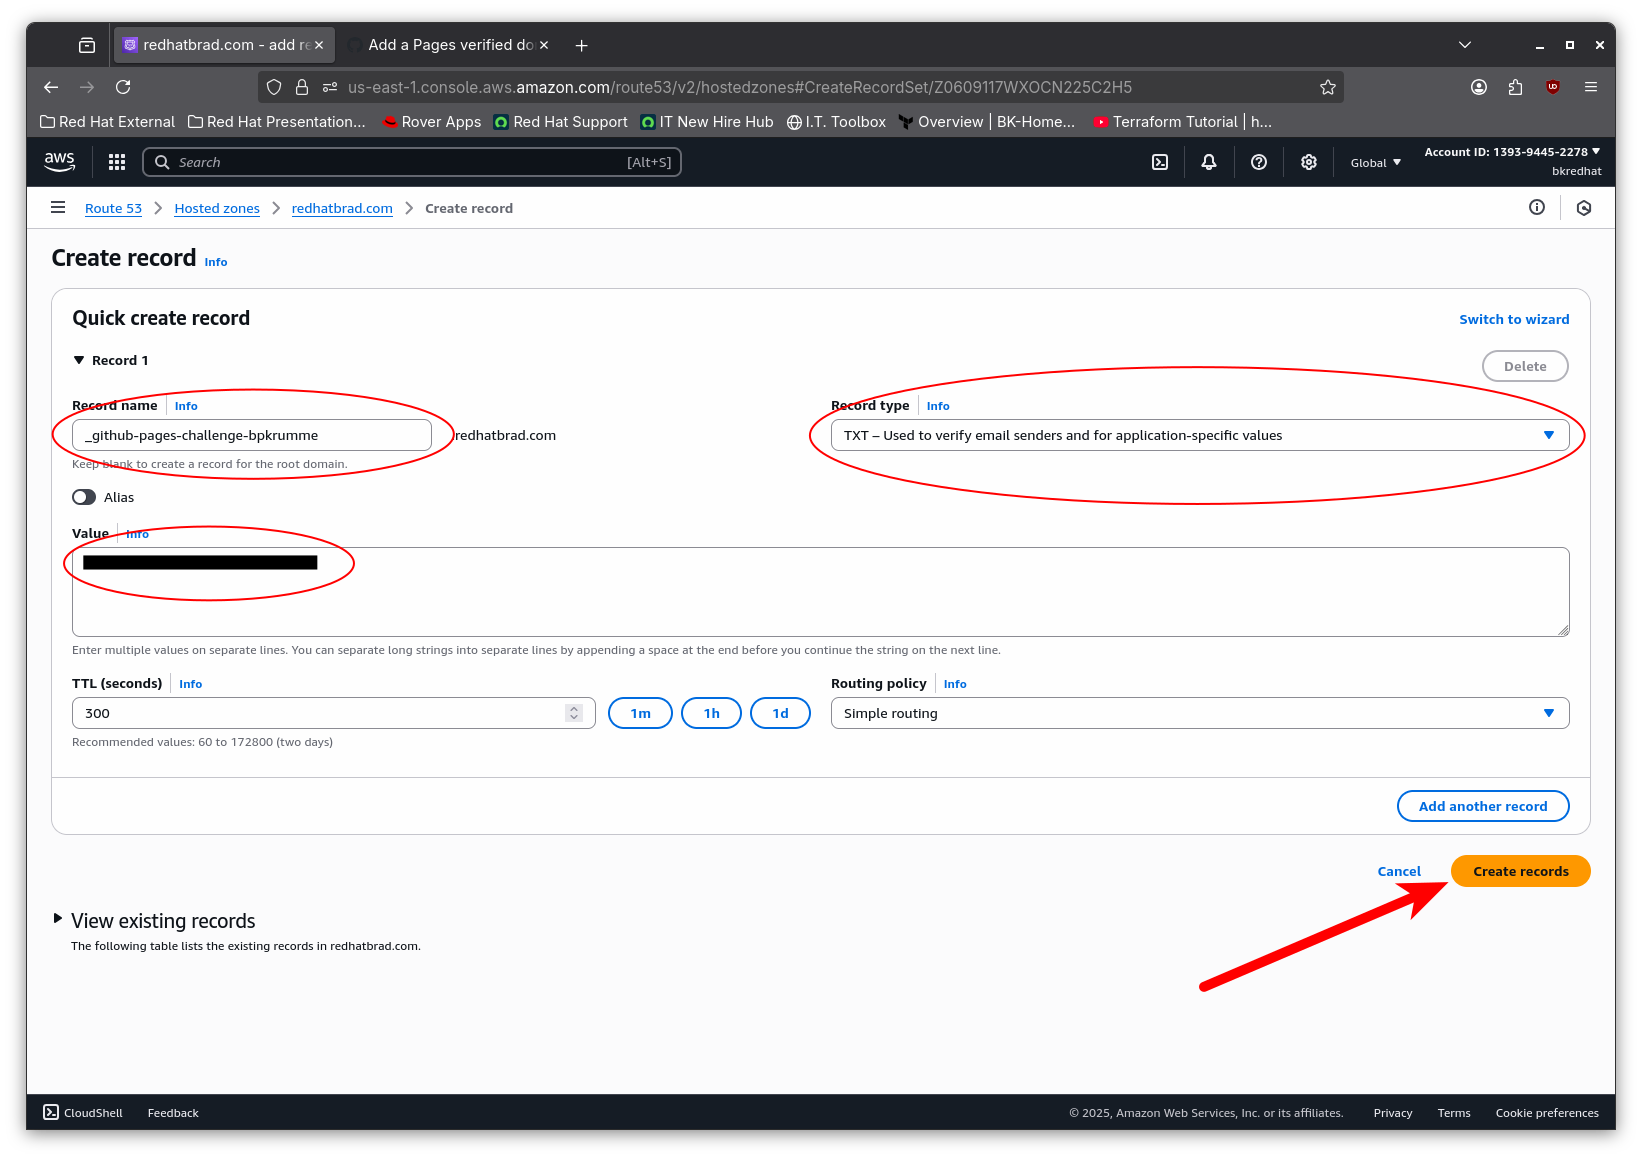Set TTL with the 1h button

tap(711, 713)
